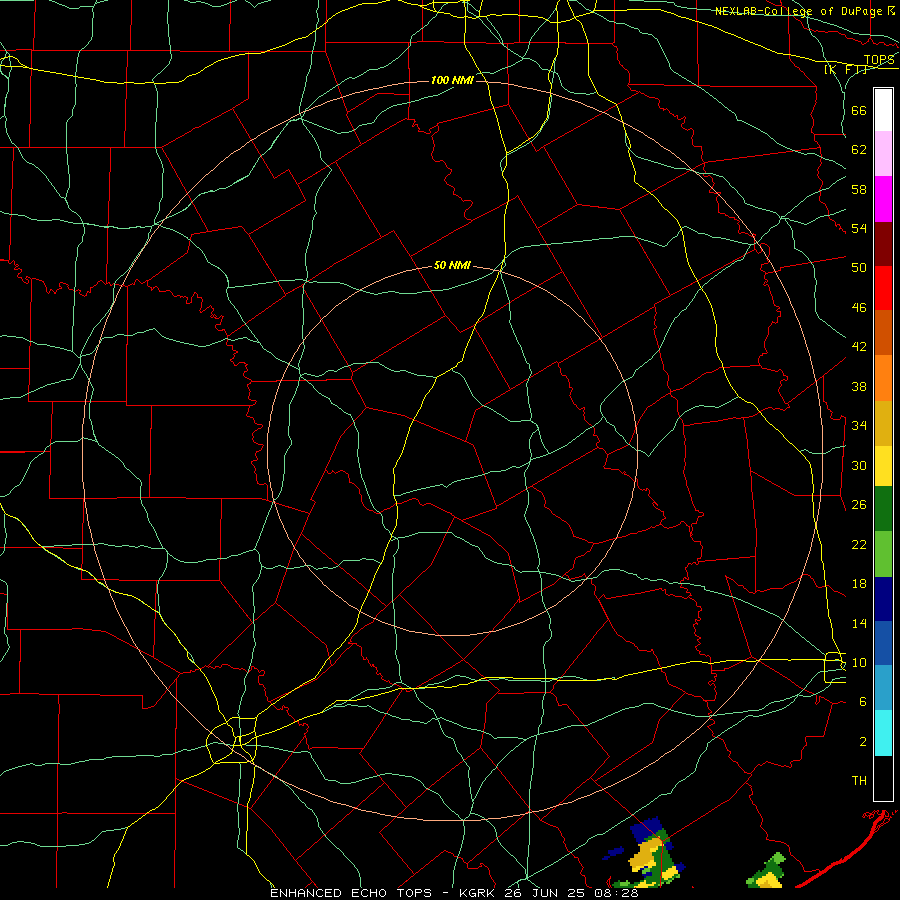
Task: Click the legend value 66
Action: click(859, 110)
